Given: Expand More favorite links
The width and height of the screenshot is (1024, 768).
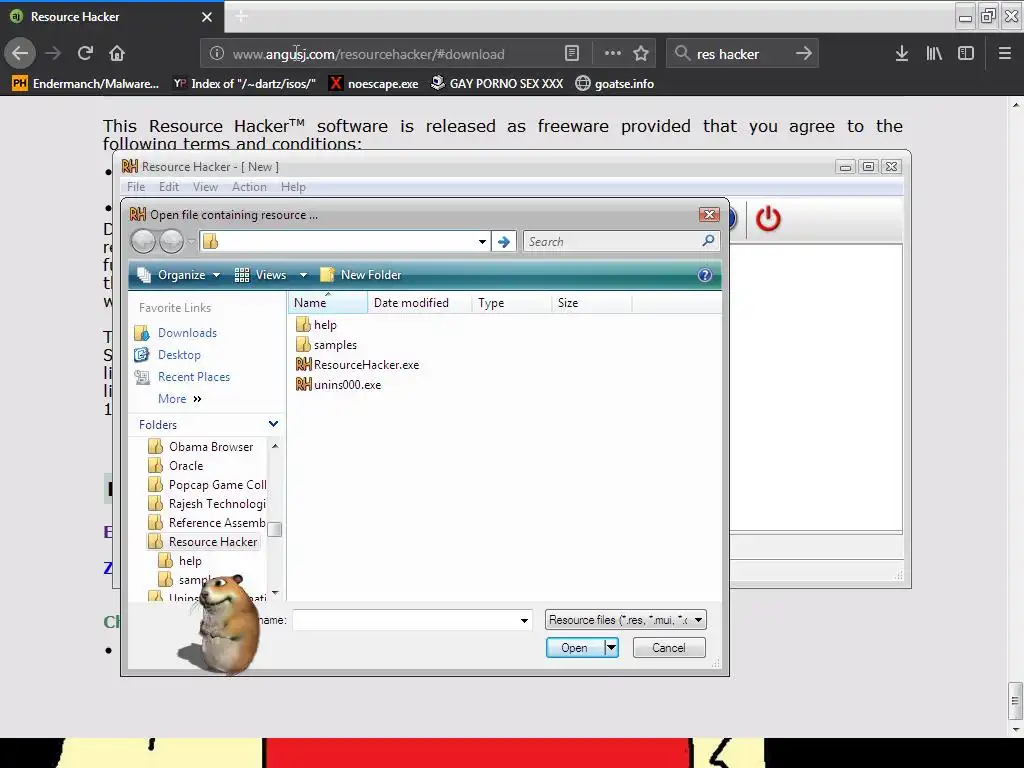Looking at the screenshot, I should (180, 399).
